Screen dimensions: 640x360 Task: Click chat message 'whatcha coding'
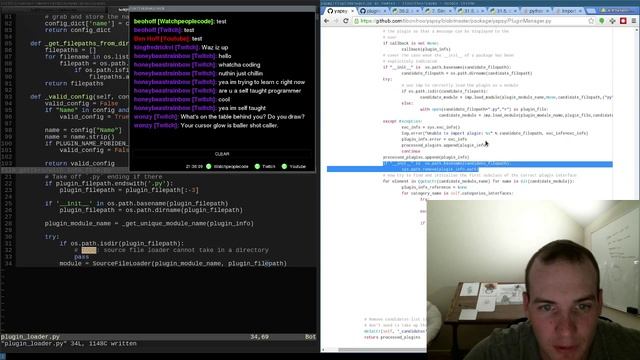[239, 65]
